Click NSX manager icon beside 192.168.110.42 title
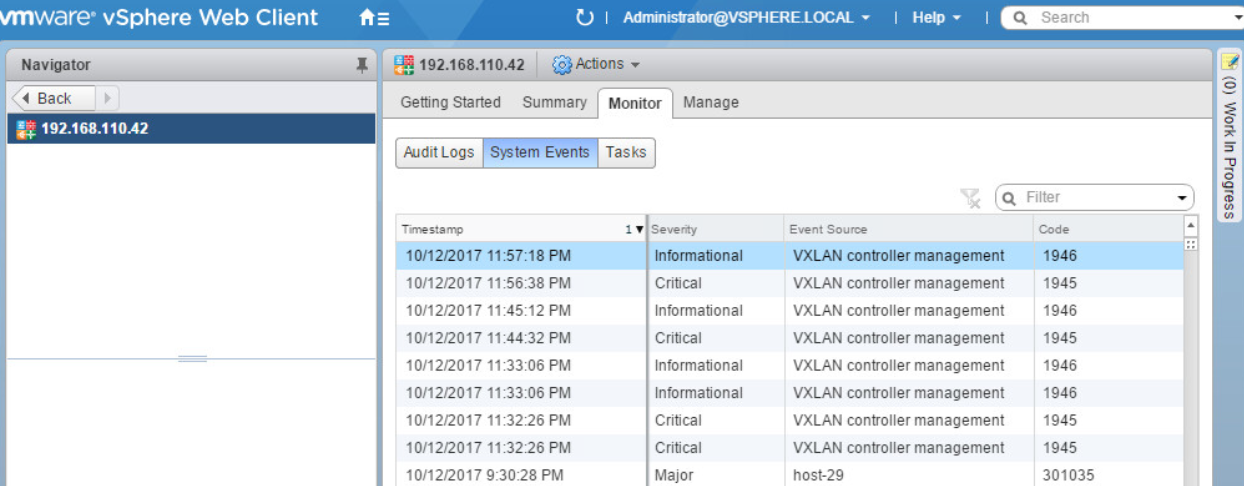The height and width of the screenshot is (486, 1244). click(x=404, y=65)
